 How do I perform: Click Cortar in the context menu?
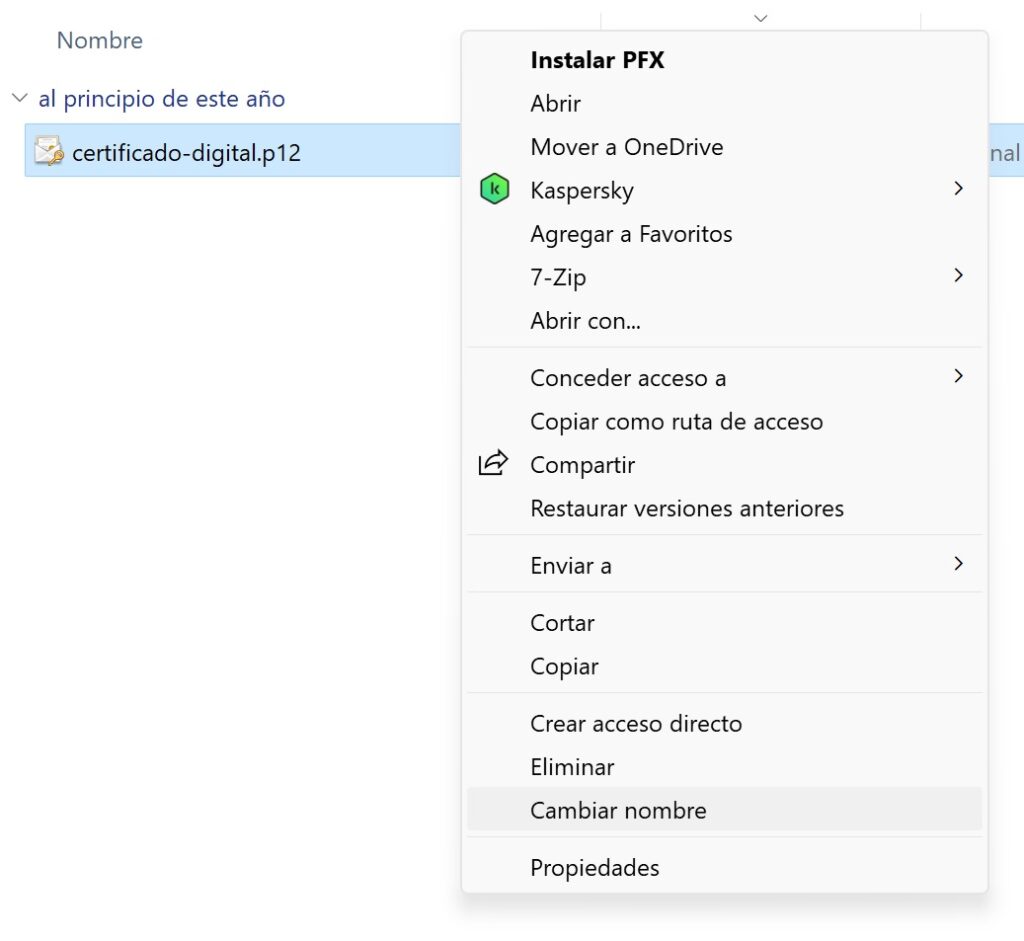(562, 623)
